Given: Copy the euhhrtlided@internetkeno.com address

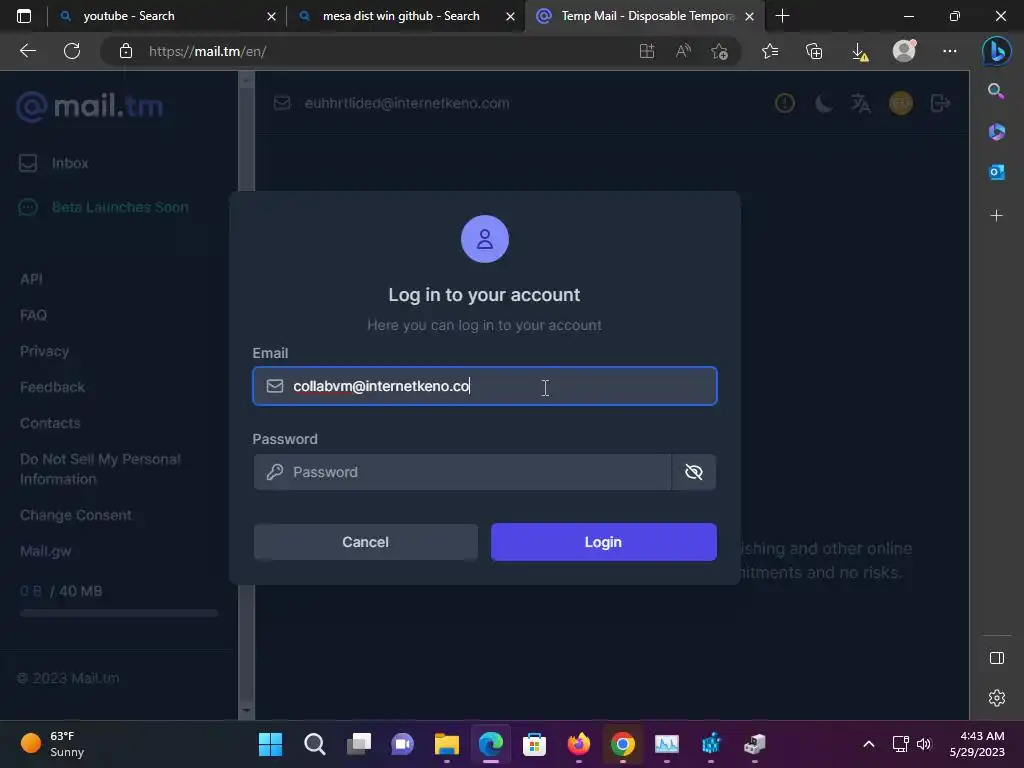Looking at the screenshot, I should [x=407, y=103].
